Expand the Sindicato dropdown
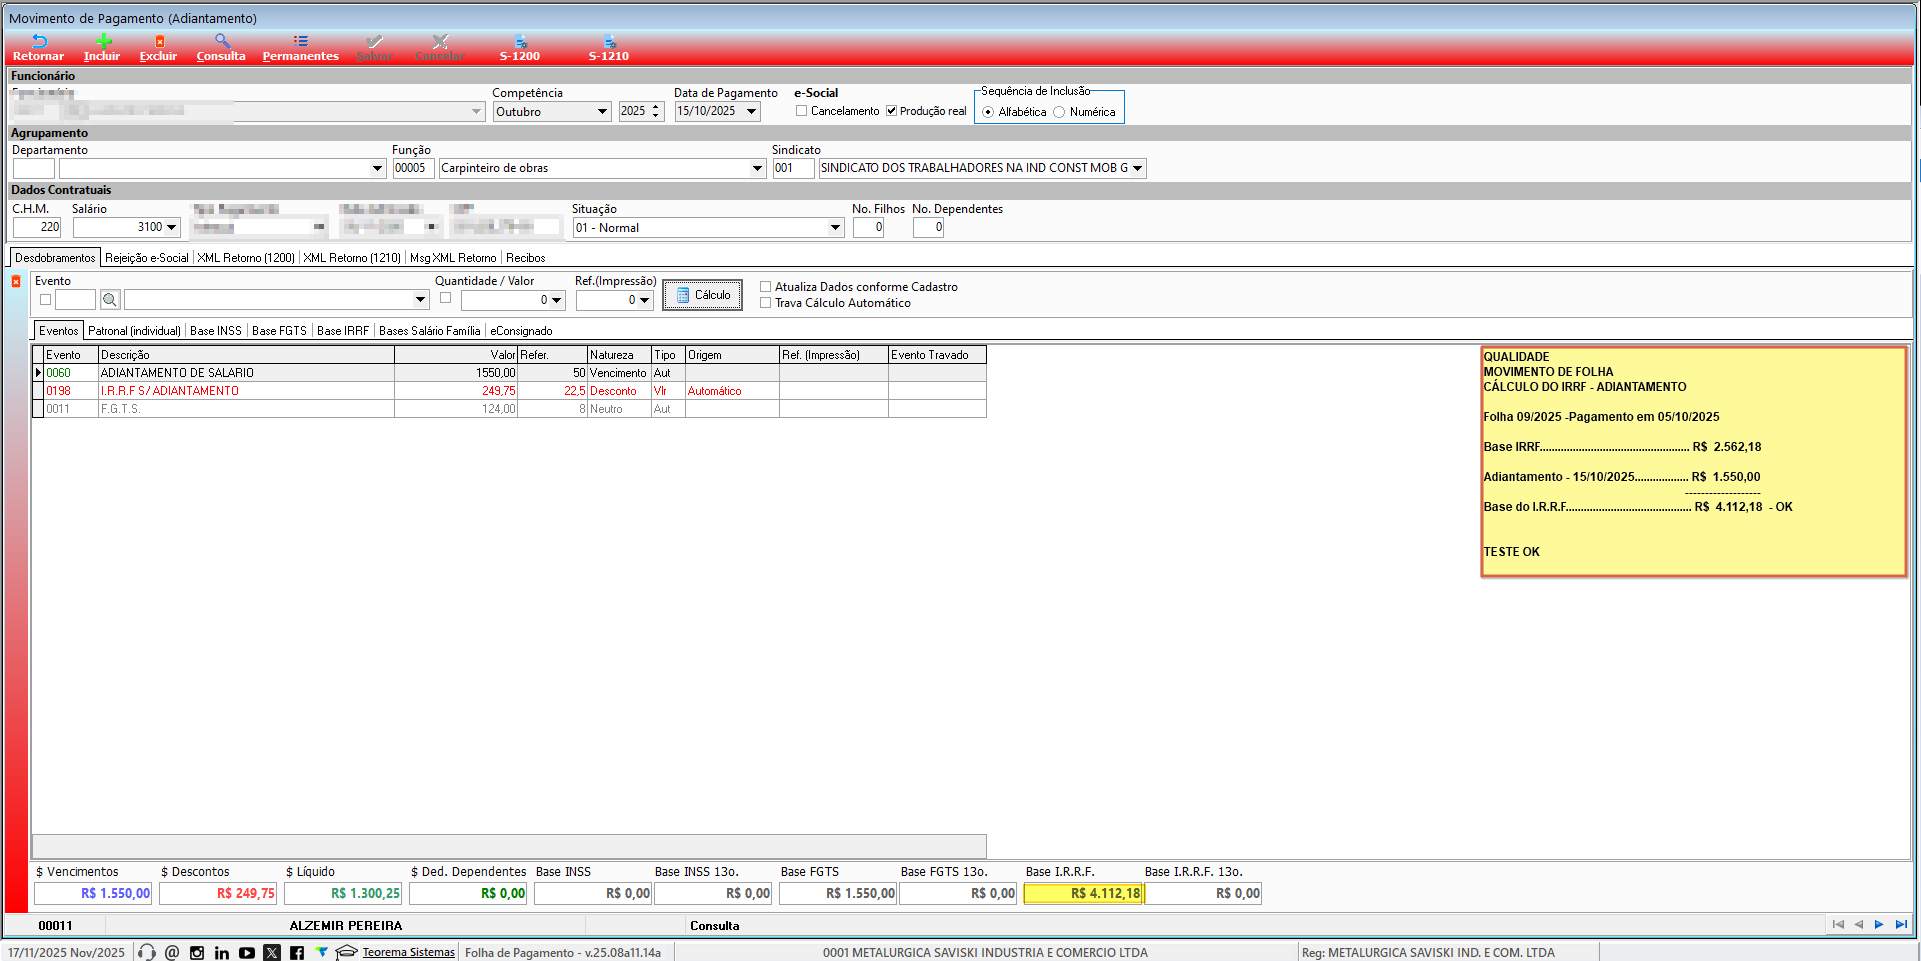Screen dimensions: 1921x961 pos(1137,168)
